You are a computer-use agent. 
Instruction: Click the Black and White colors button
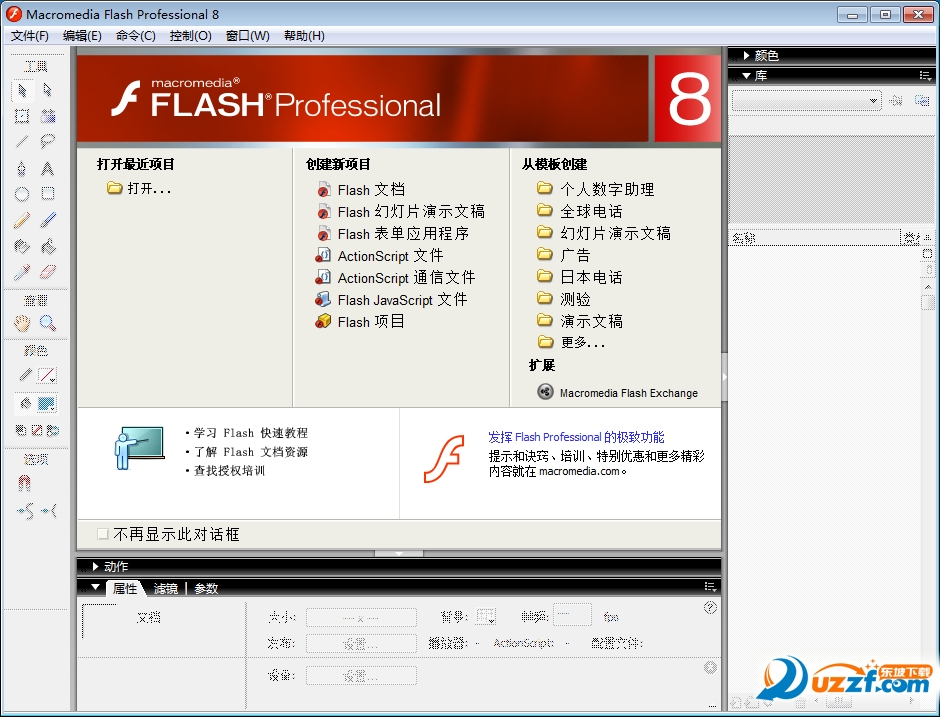click(x=21, y=430)
